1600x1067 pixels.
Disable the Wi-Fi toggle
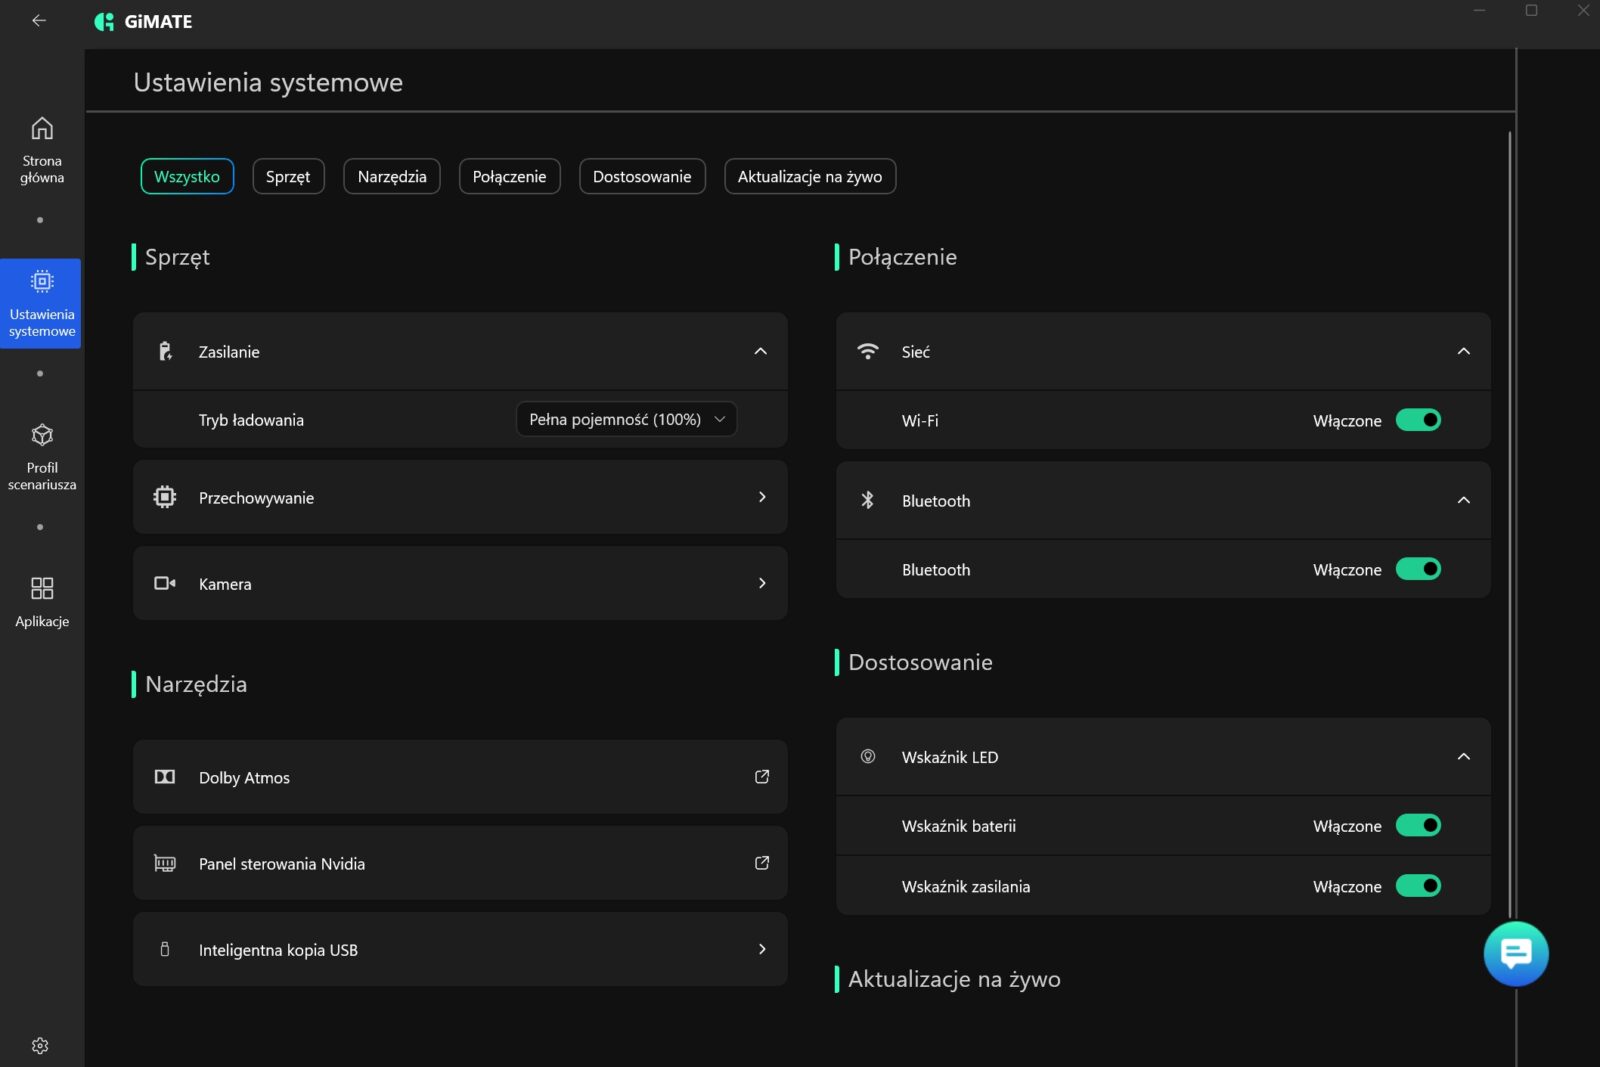pos(1417,420)
